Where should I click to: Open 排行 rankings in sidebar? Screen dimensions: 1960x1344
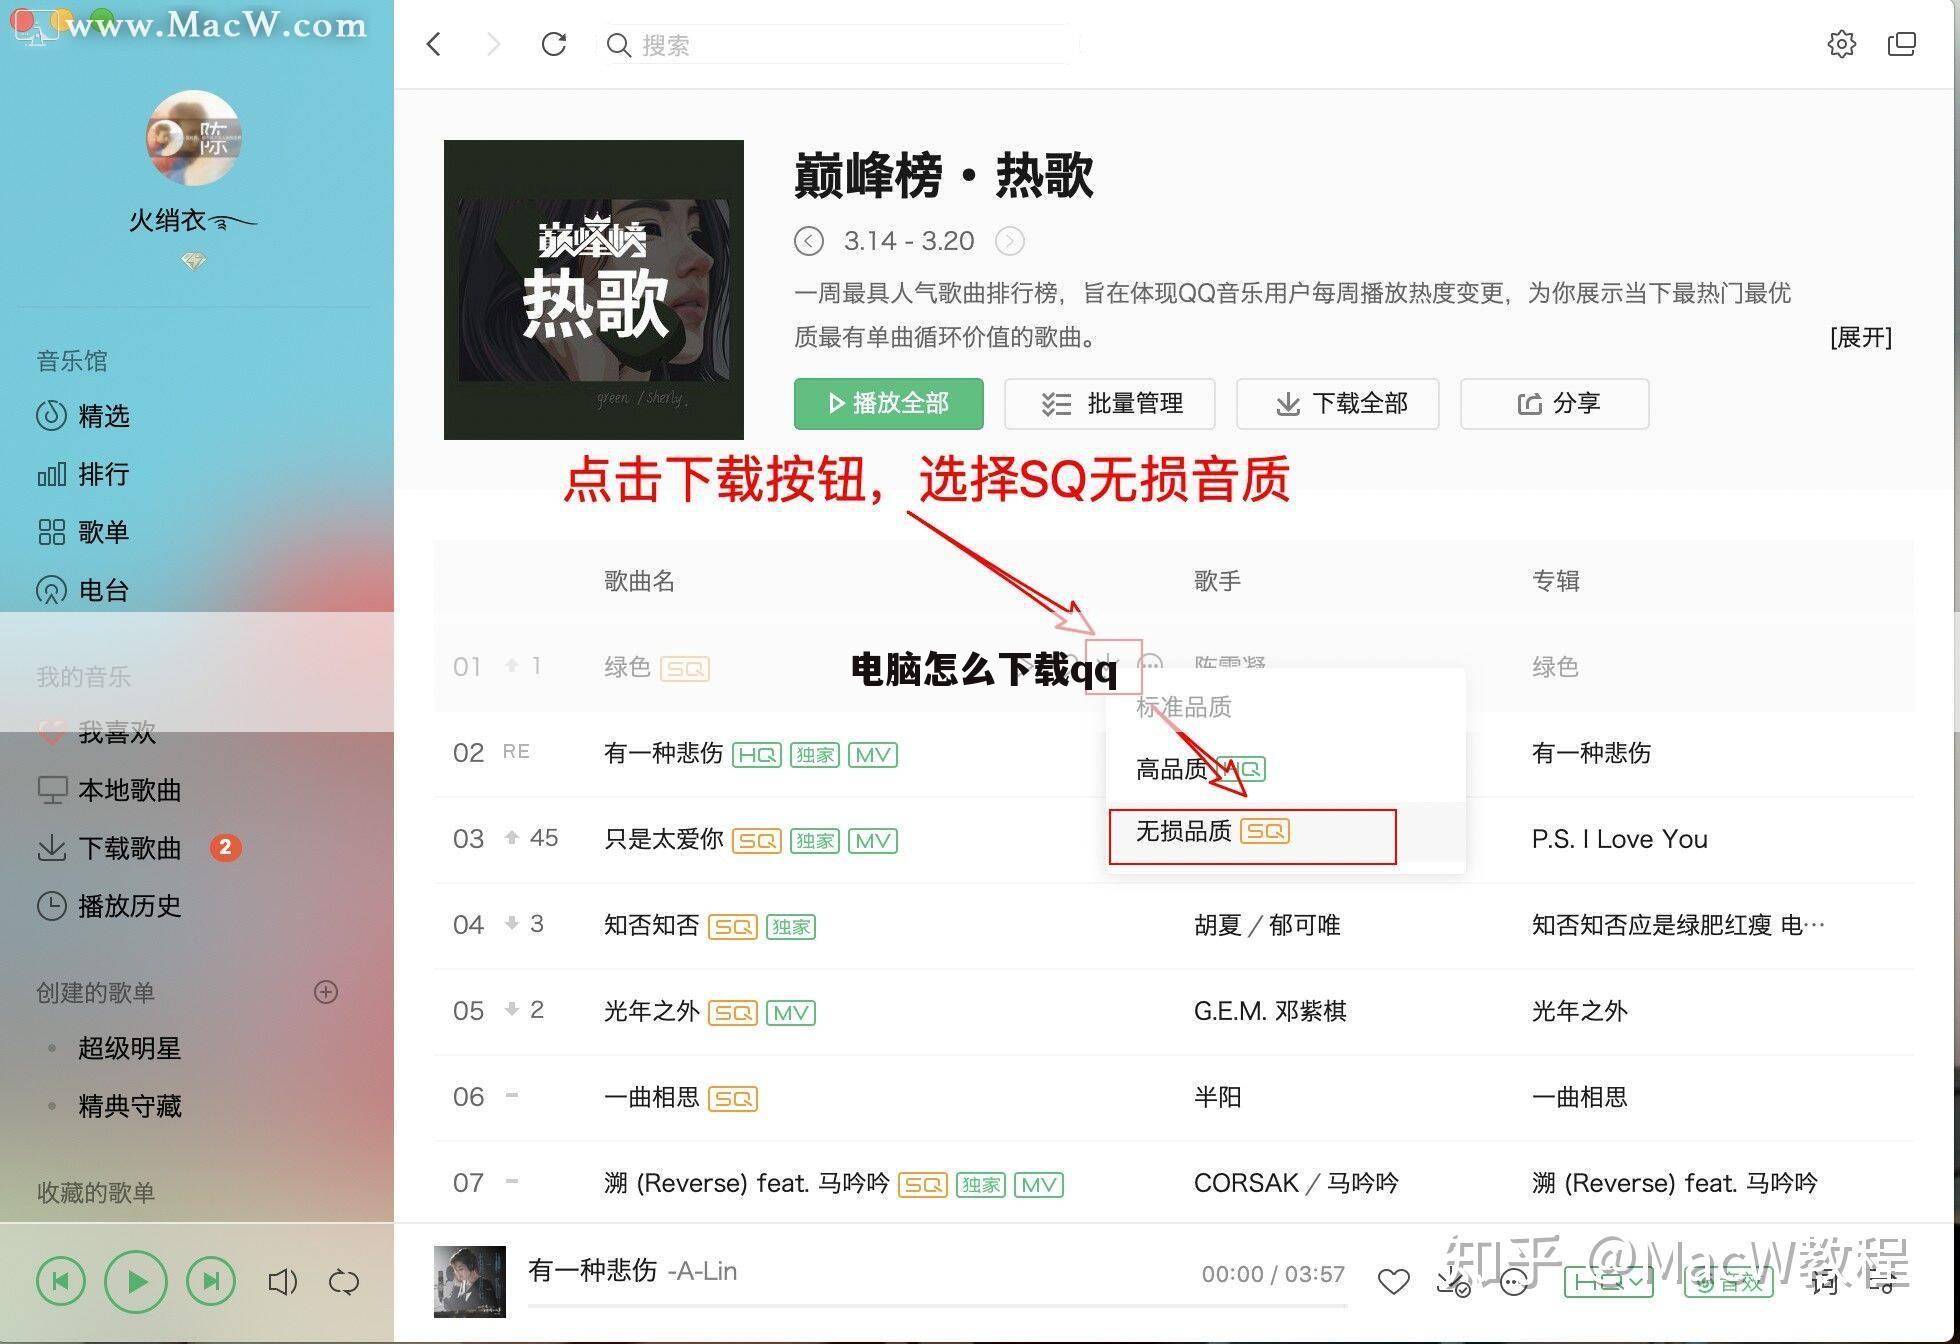click(x=84, y=473)
